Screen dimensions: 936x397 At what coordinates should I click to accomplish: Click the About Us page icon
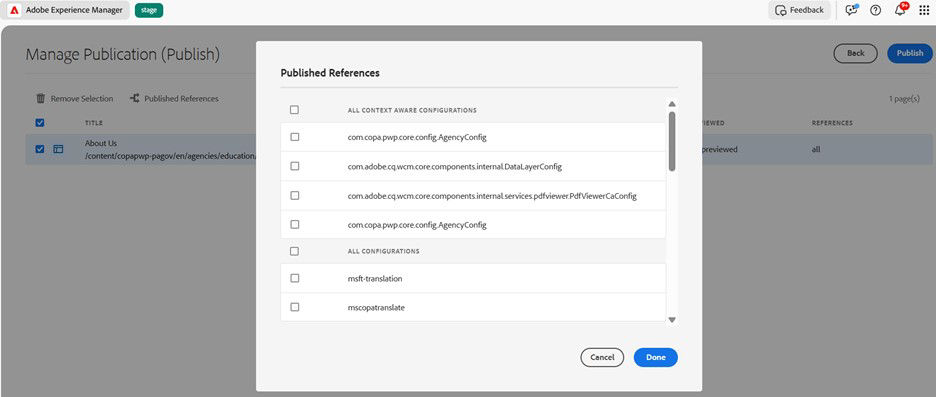pos(58,149)
